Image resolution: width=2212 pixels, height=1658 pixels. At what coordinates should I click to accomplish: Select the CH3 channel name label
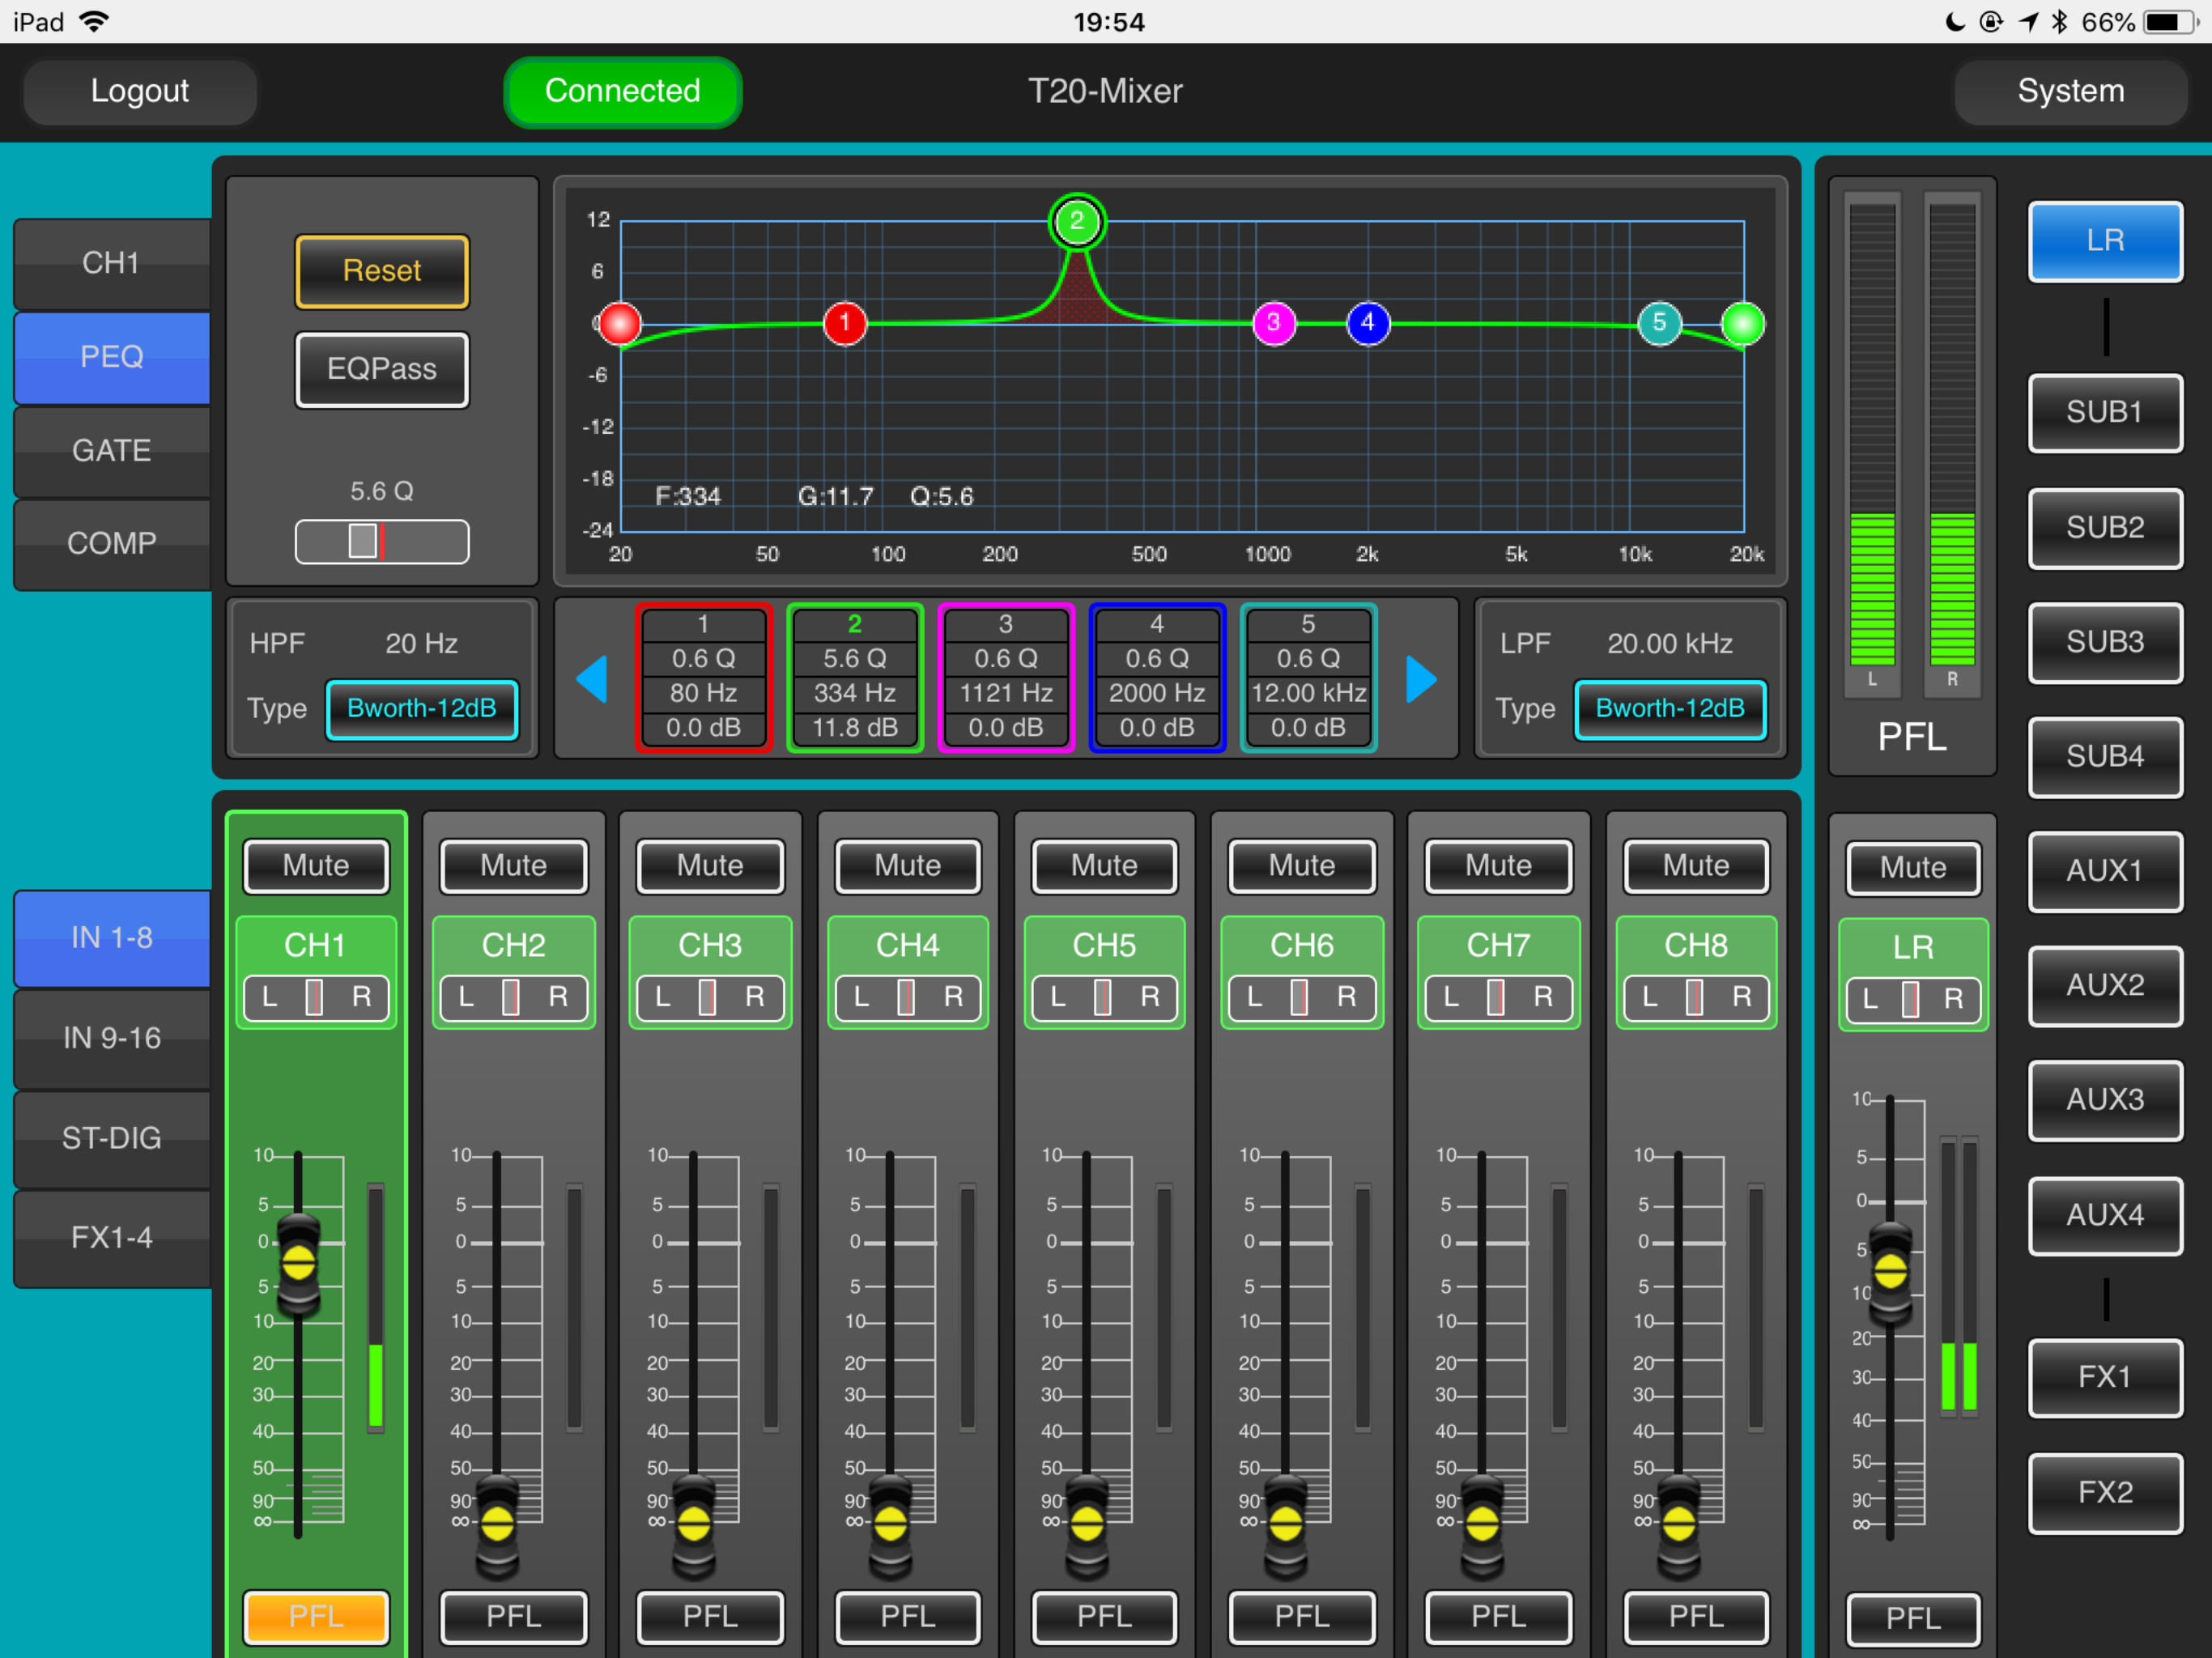710,946
